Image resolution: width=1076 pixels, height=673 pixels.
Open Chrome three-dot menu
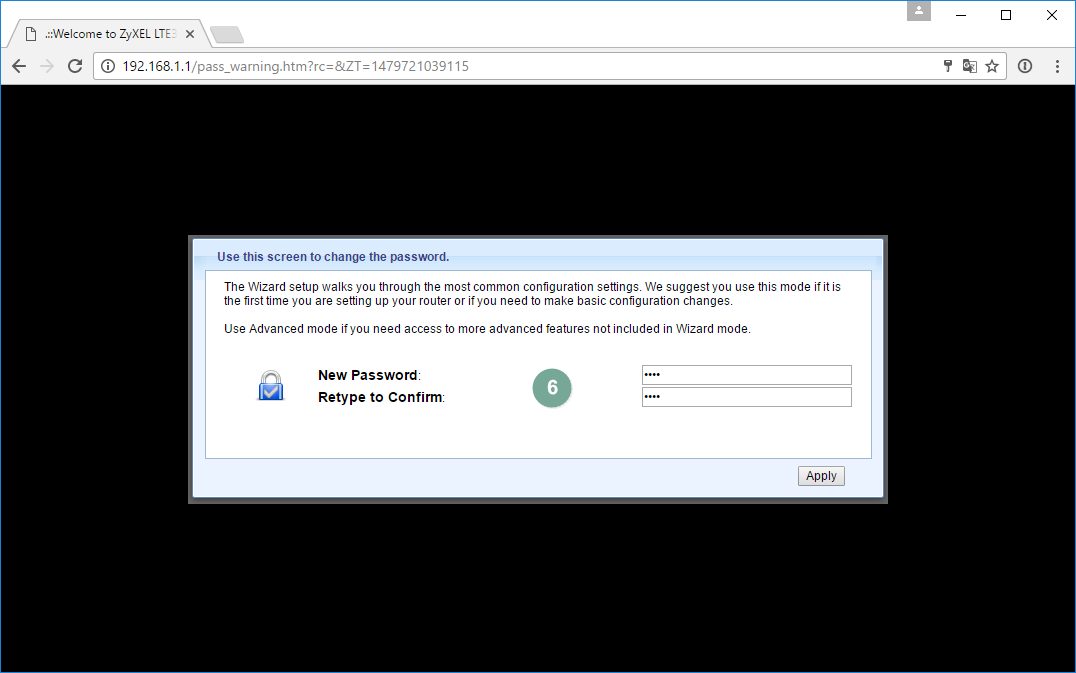pos(1058,66)
